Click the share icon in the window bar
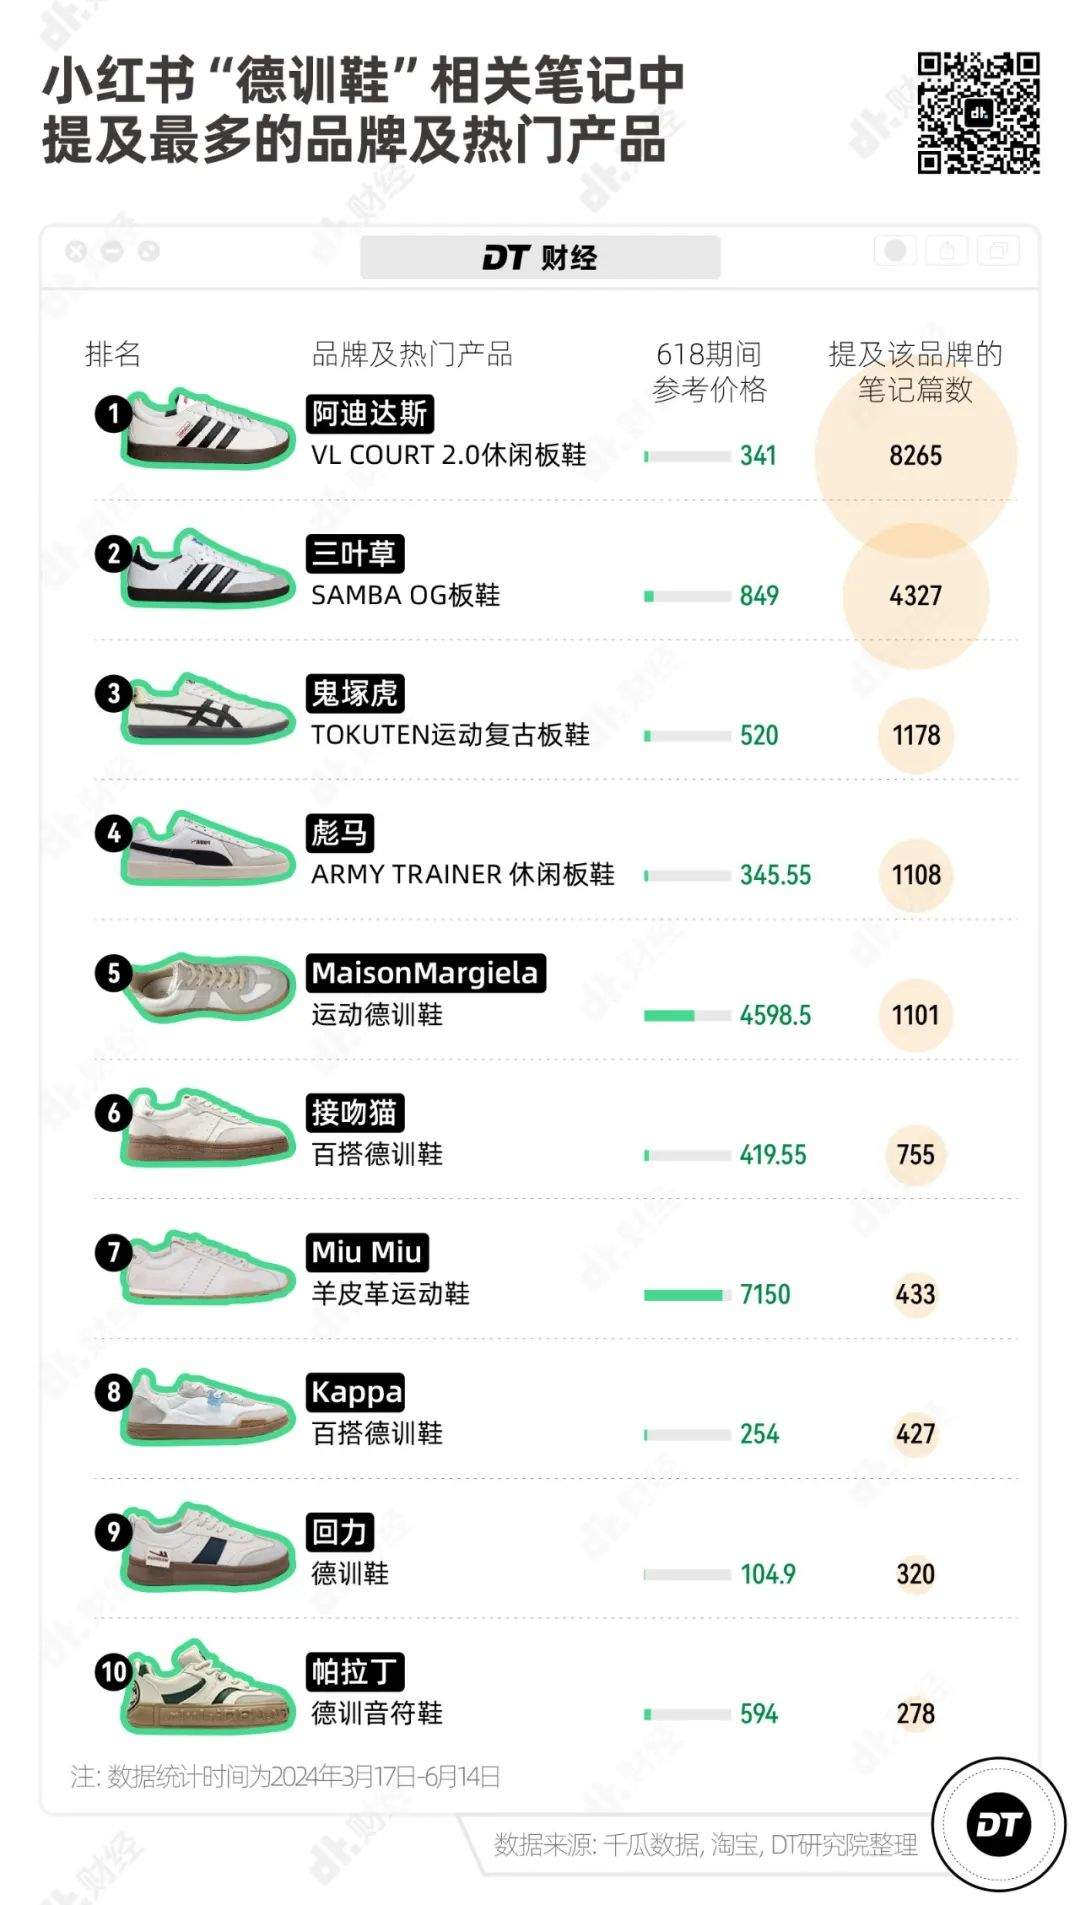Image resolution: width=1080 pixels, height=1905 pixels. click(x=947, y=250)
